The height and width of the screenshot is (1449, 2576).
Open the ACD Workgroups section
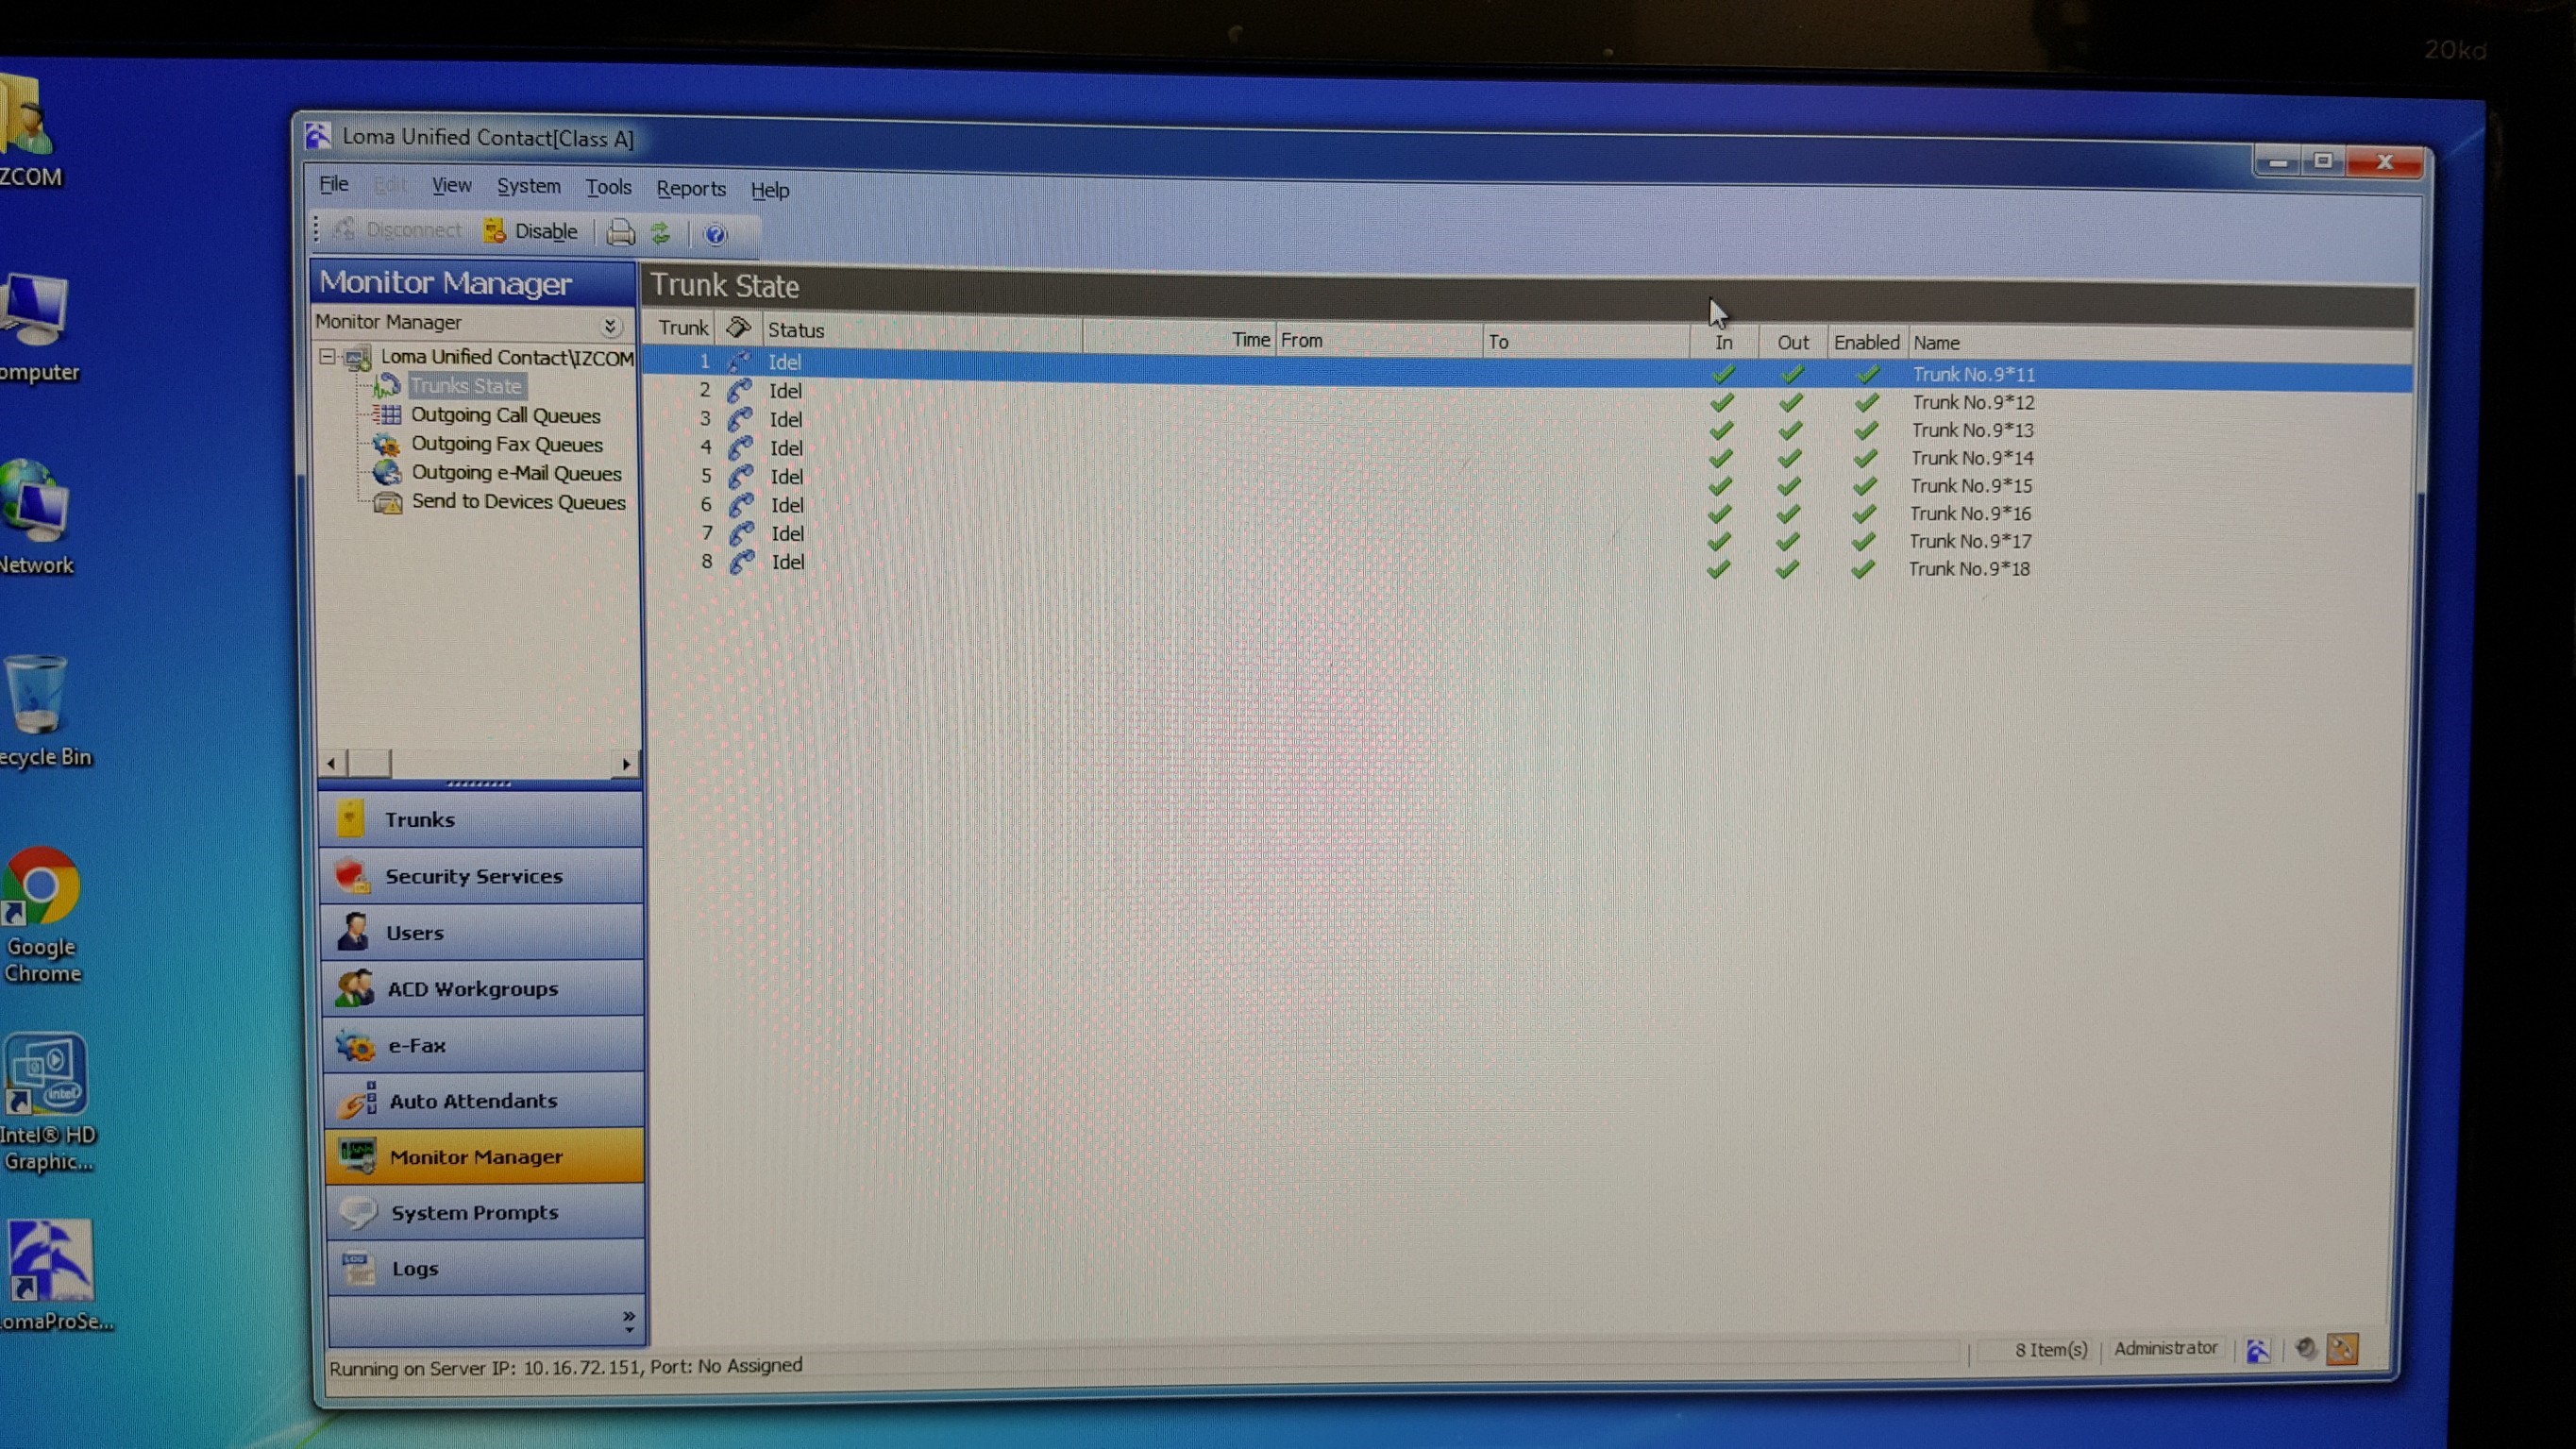point(472,989)
